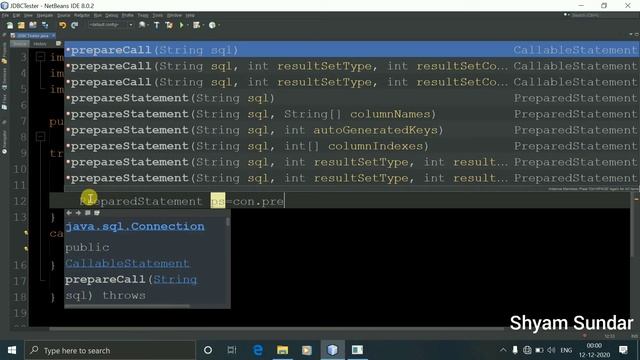Choose prepareStatement(String sql) completion item
Screen dimensions: 640x360
352,98
